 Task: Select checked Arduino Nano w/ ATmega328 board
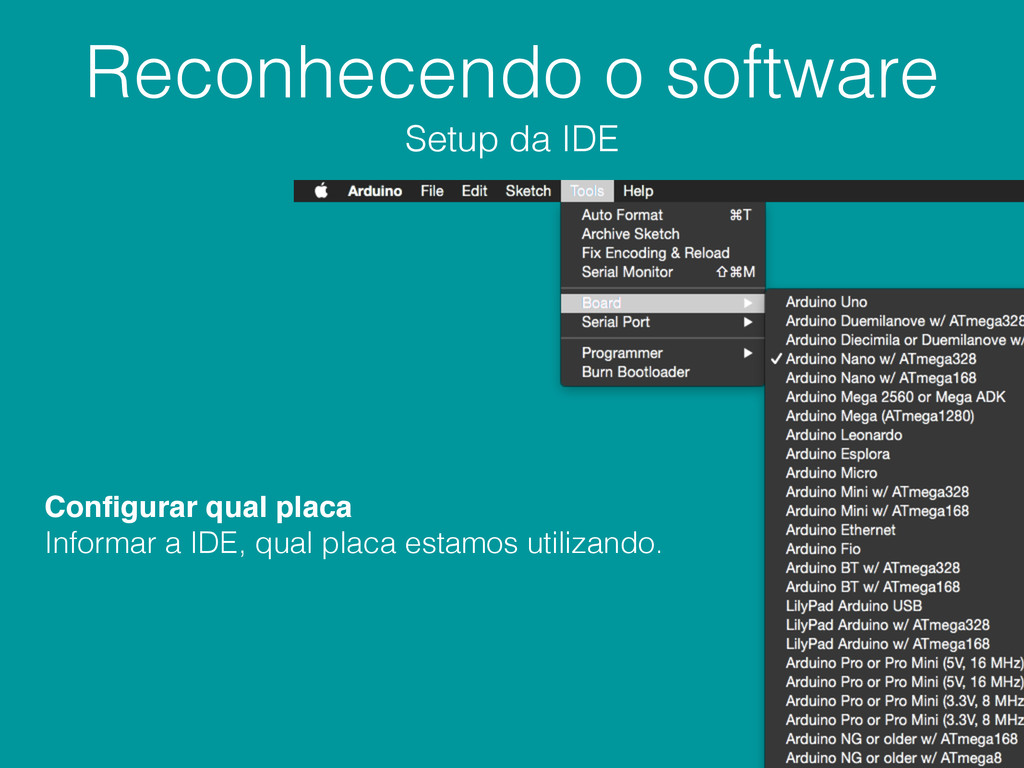tap(895, 359)
